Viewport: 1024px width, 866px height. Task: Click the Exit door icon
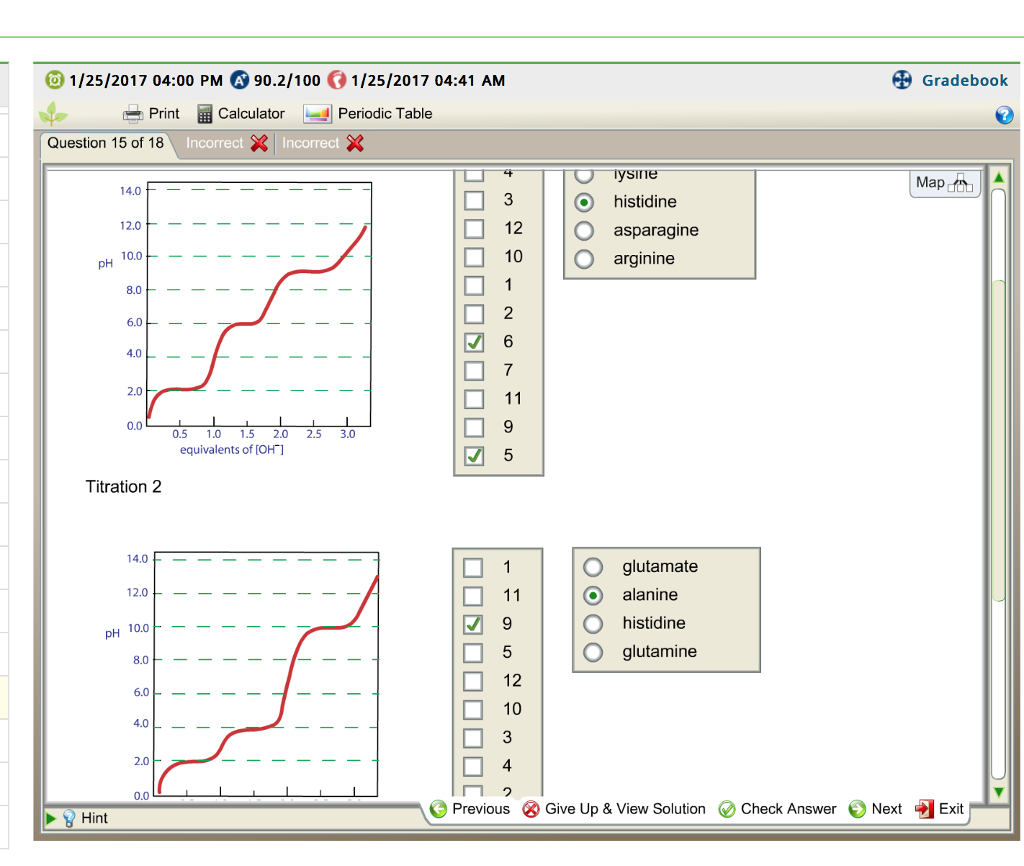(925, 809)
